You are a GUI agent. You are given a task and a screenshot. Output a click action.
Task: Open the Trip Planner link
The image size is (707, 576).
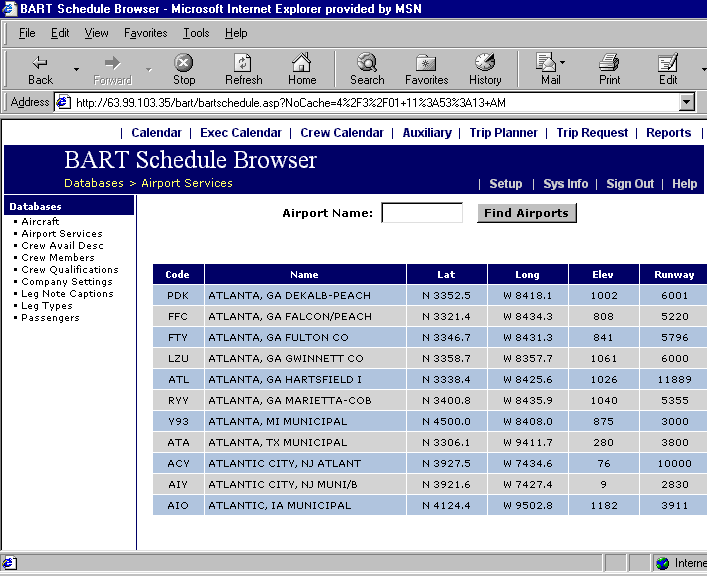pyautogui.click(x=505, y=133)
